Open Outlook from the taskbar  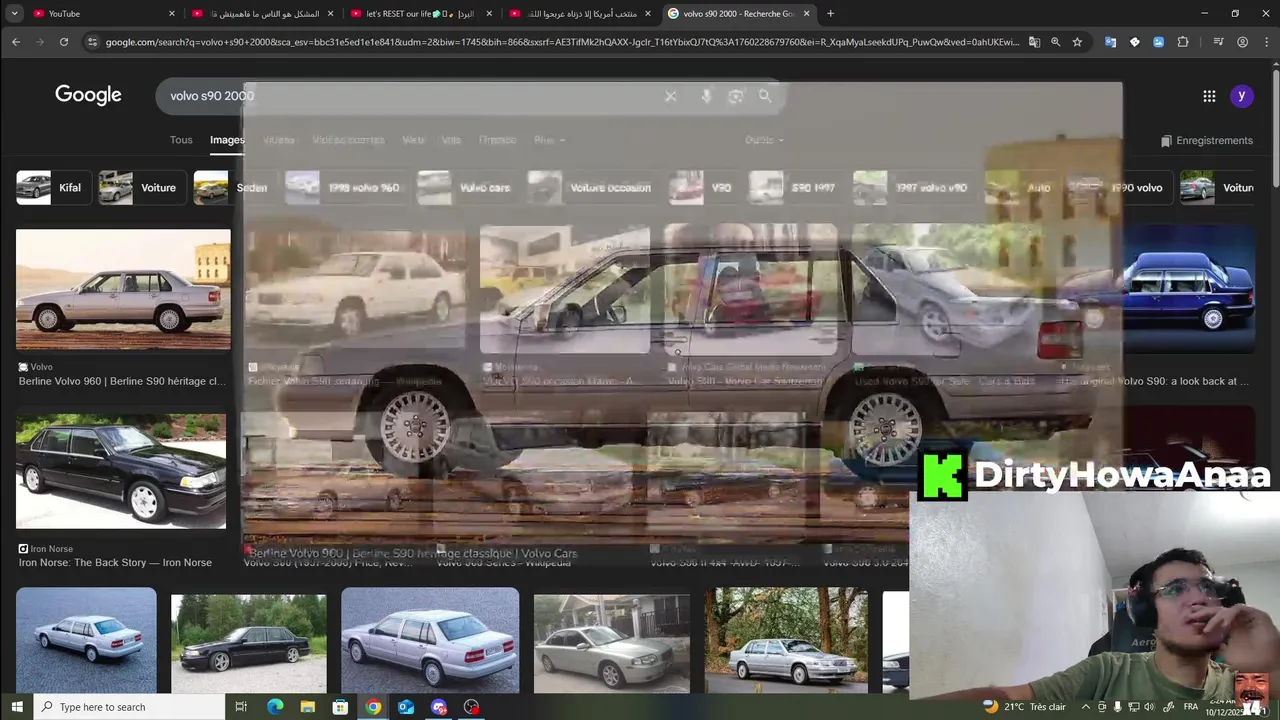[x=406, y=707]
